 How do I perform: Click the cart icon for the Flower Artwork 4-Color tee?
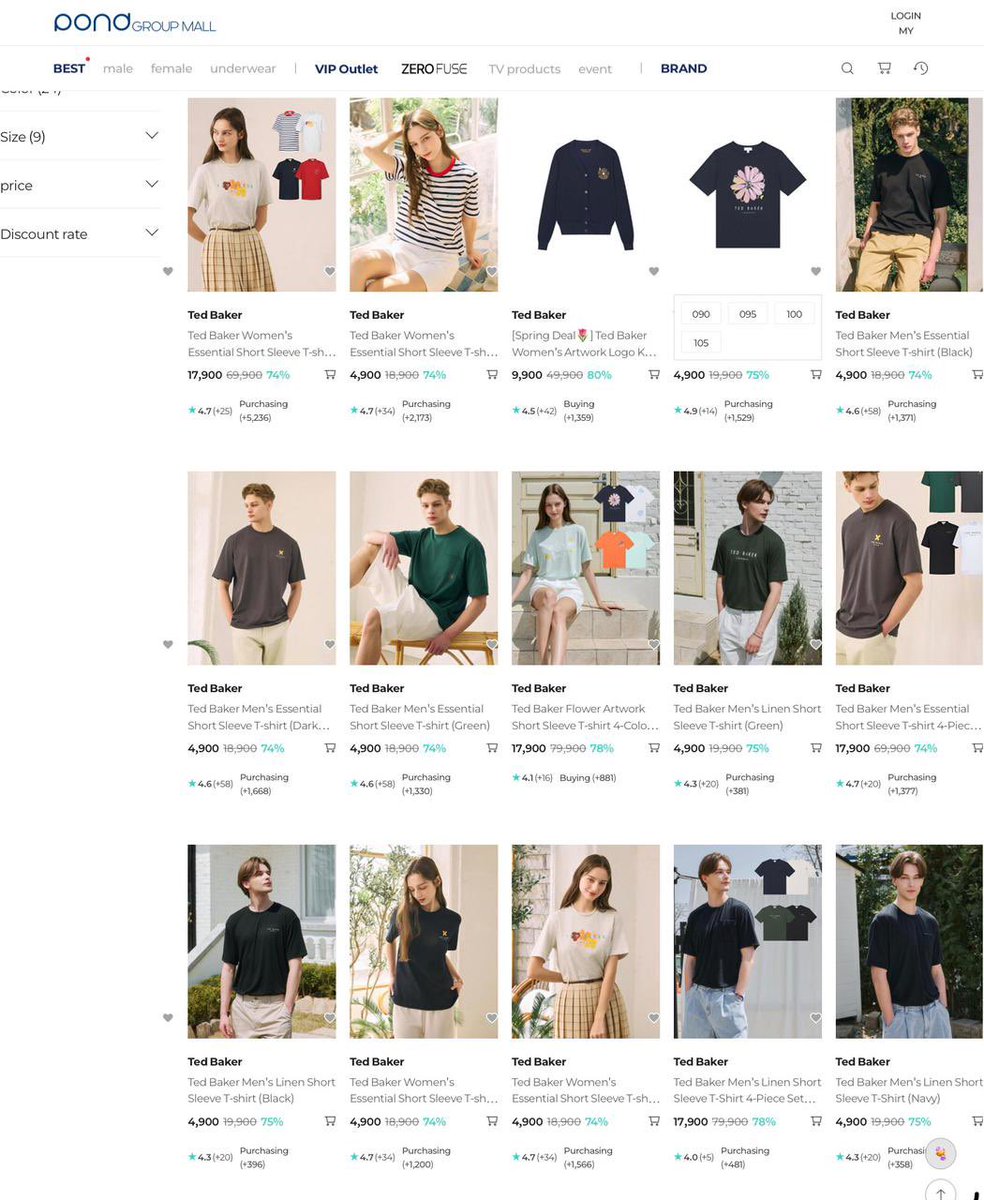point(654,748)
